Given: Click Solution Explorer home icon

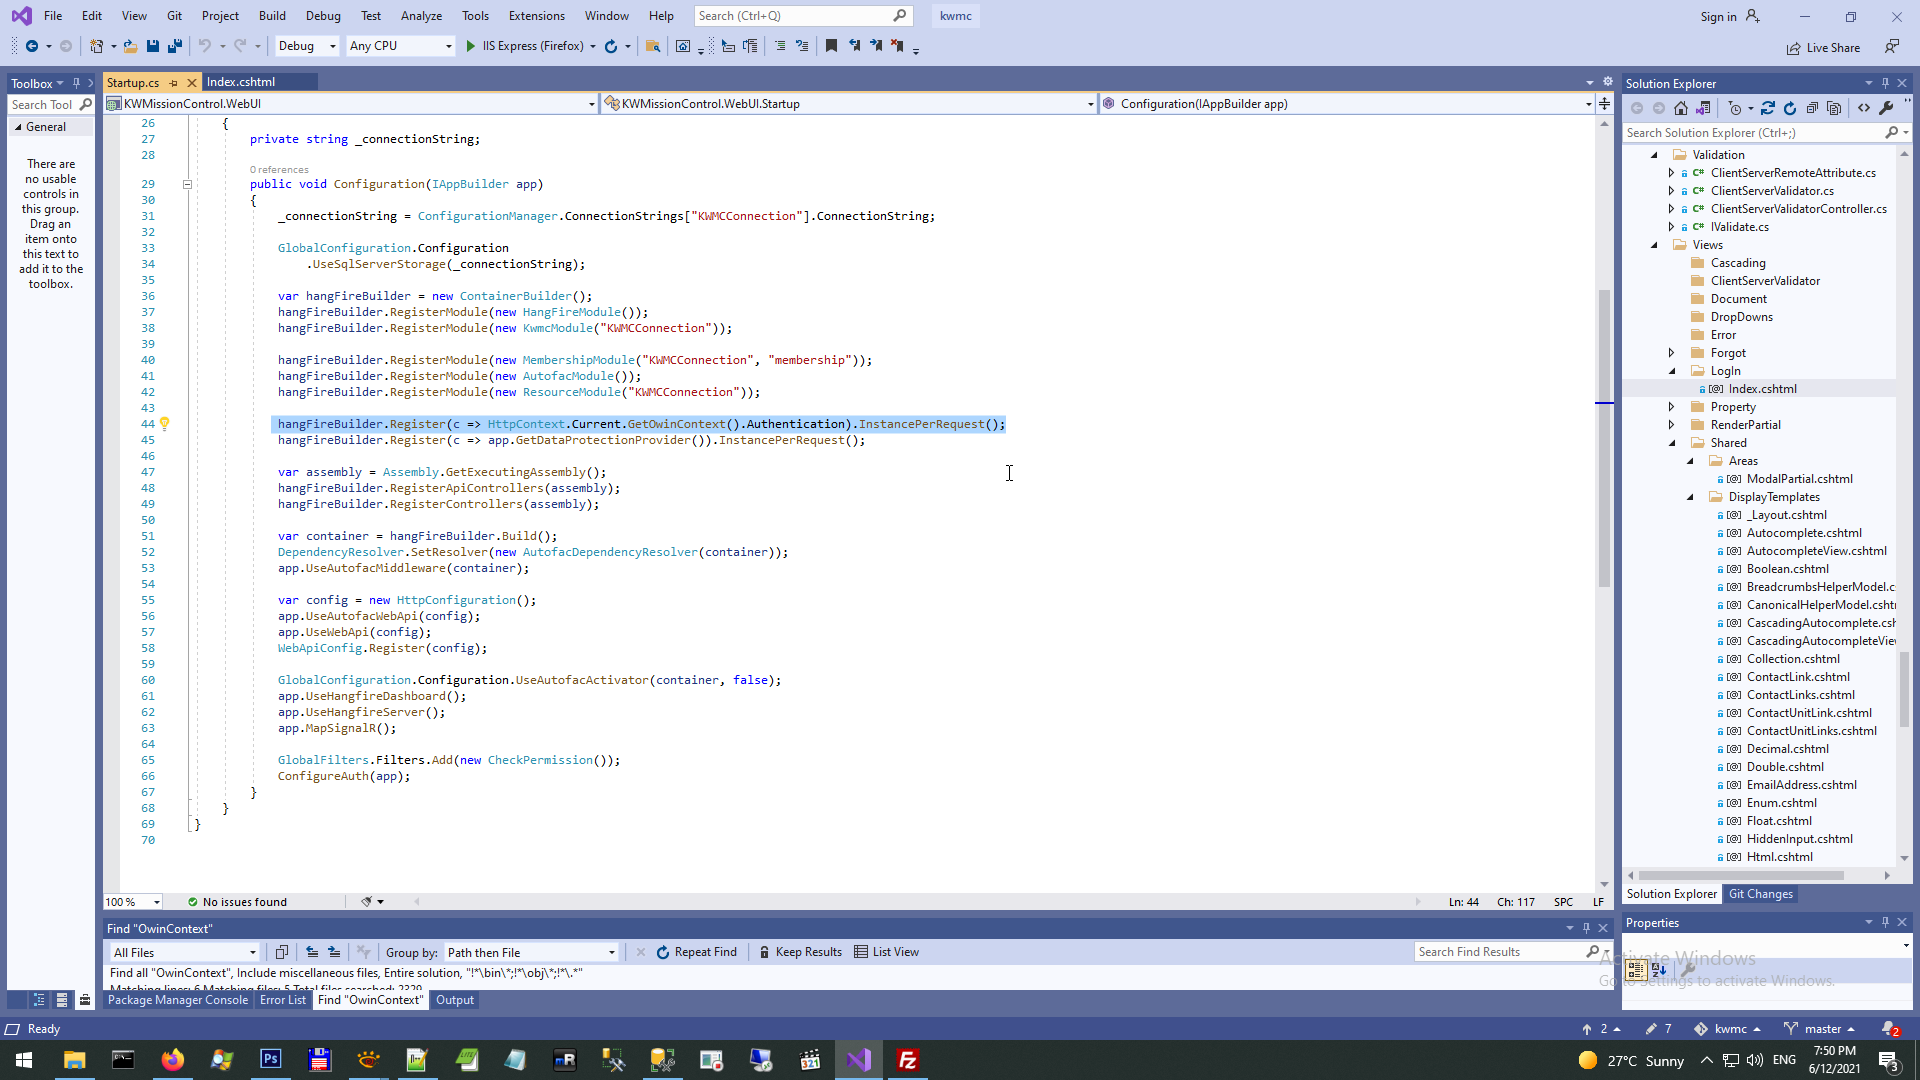Looking at the screenshot, I should (x=1681, y=108).
